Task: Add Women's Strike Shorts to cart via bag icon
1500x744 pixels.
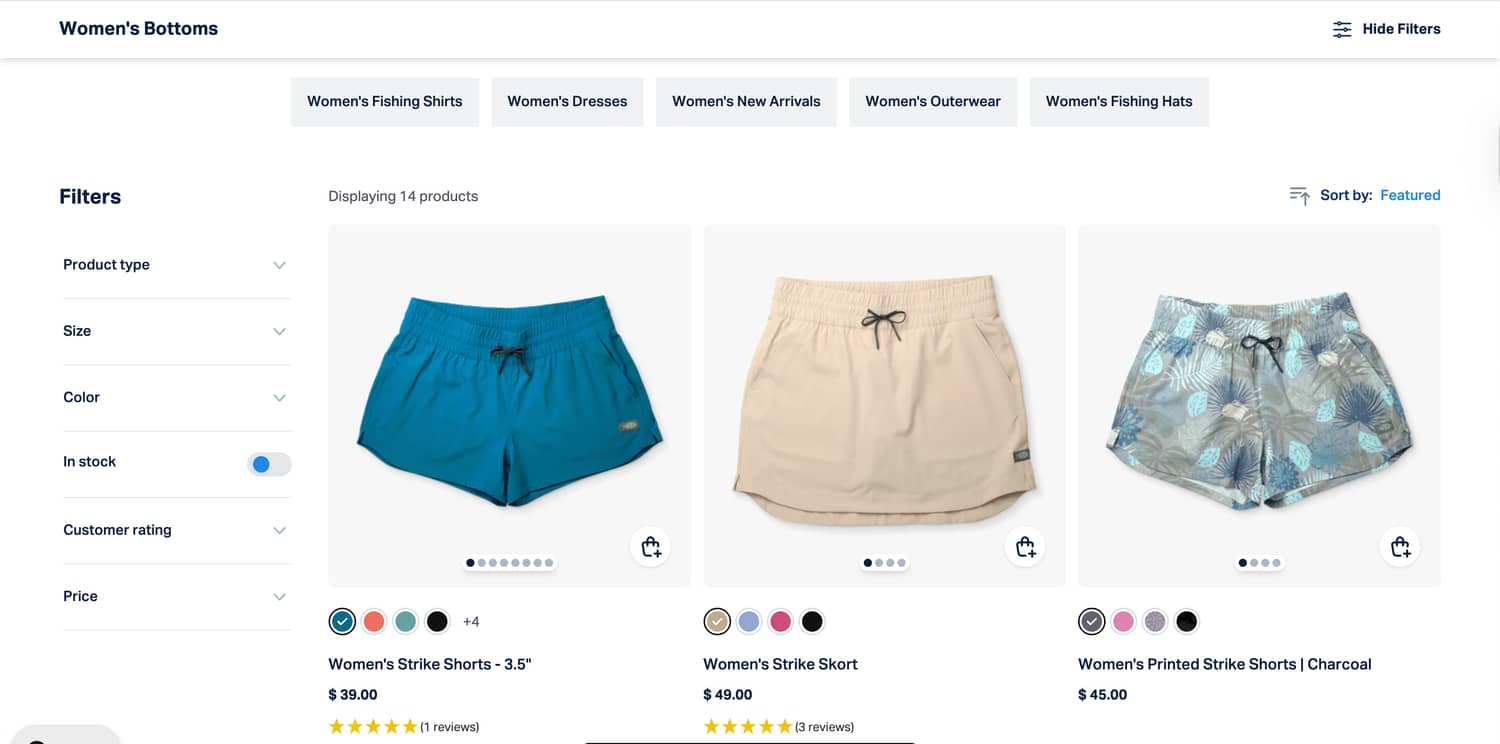Action: point(650,547)
